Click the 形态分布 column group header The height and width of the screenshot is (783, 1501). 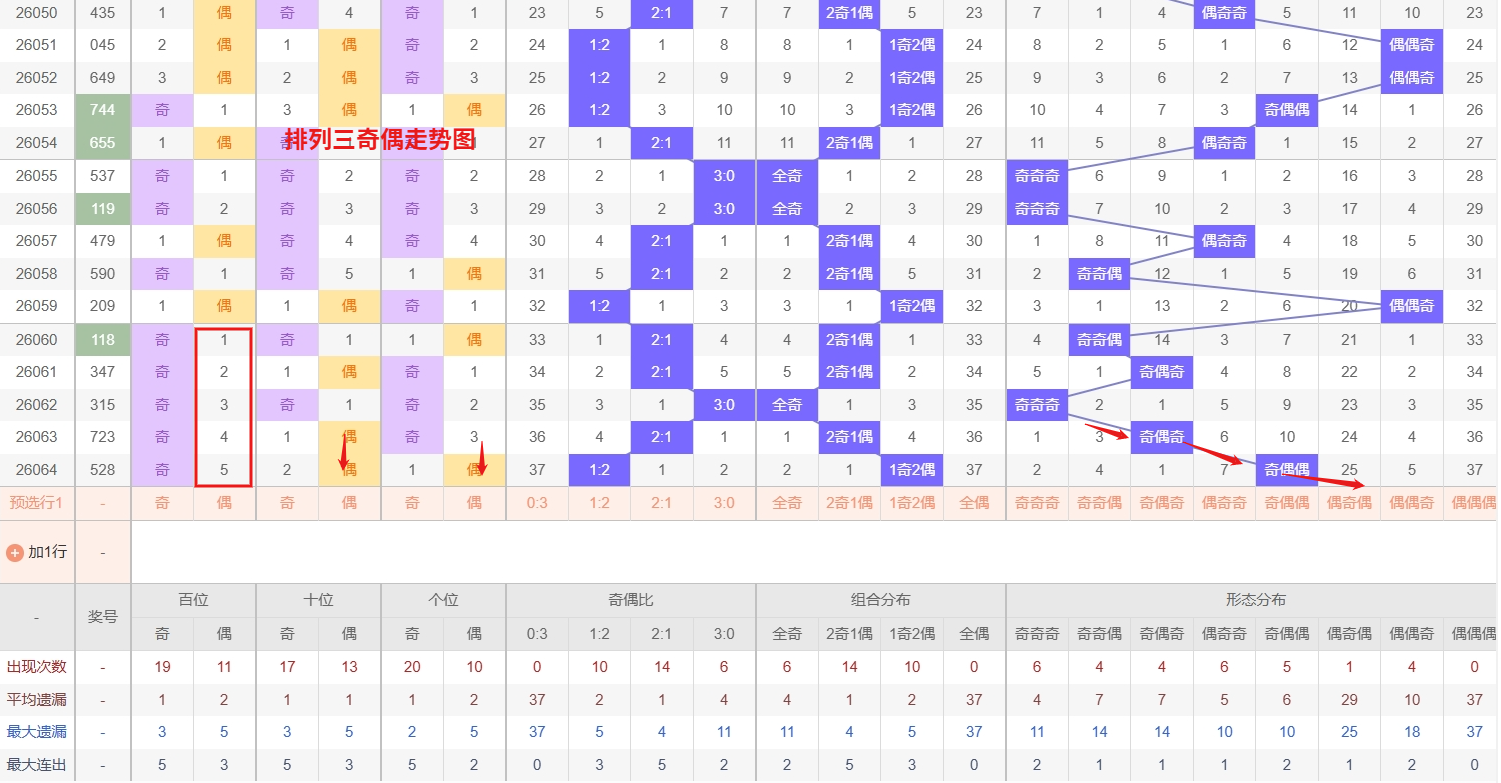point(1255,600)
